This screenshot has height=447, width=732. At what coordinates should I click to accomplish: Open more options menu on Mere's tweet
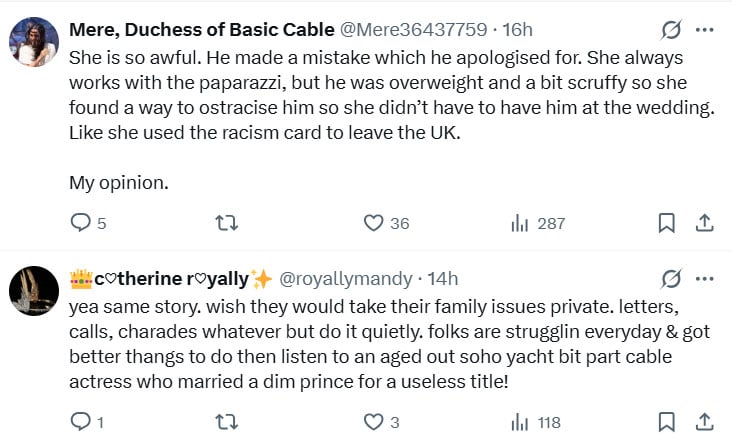[705, 28]
